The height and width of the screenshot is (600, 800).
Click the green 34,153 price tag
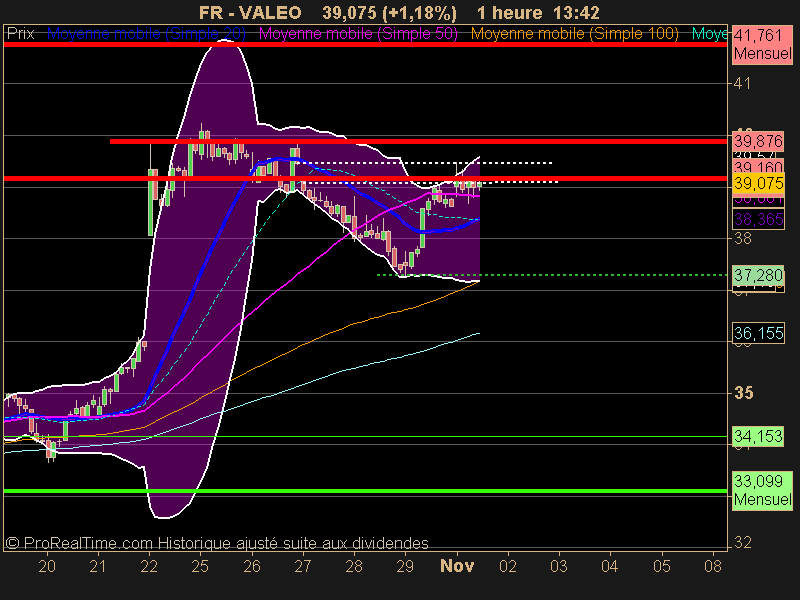(x=758, y=436)
